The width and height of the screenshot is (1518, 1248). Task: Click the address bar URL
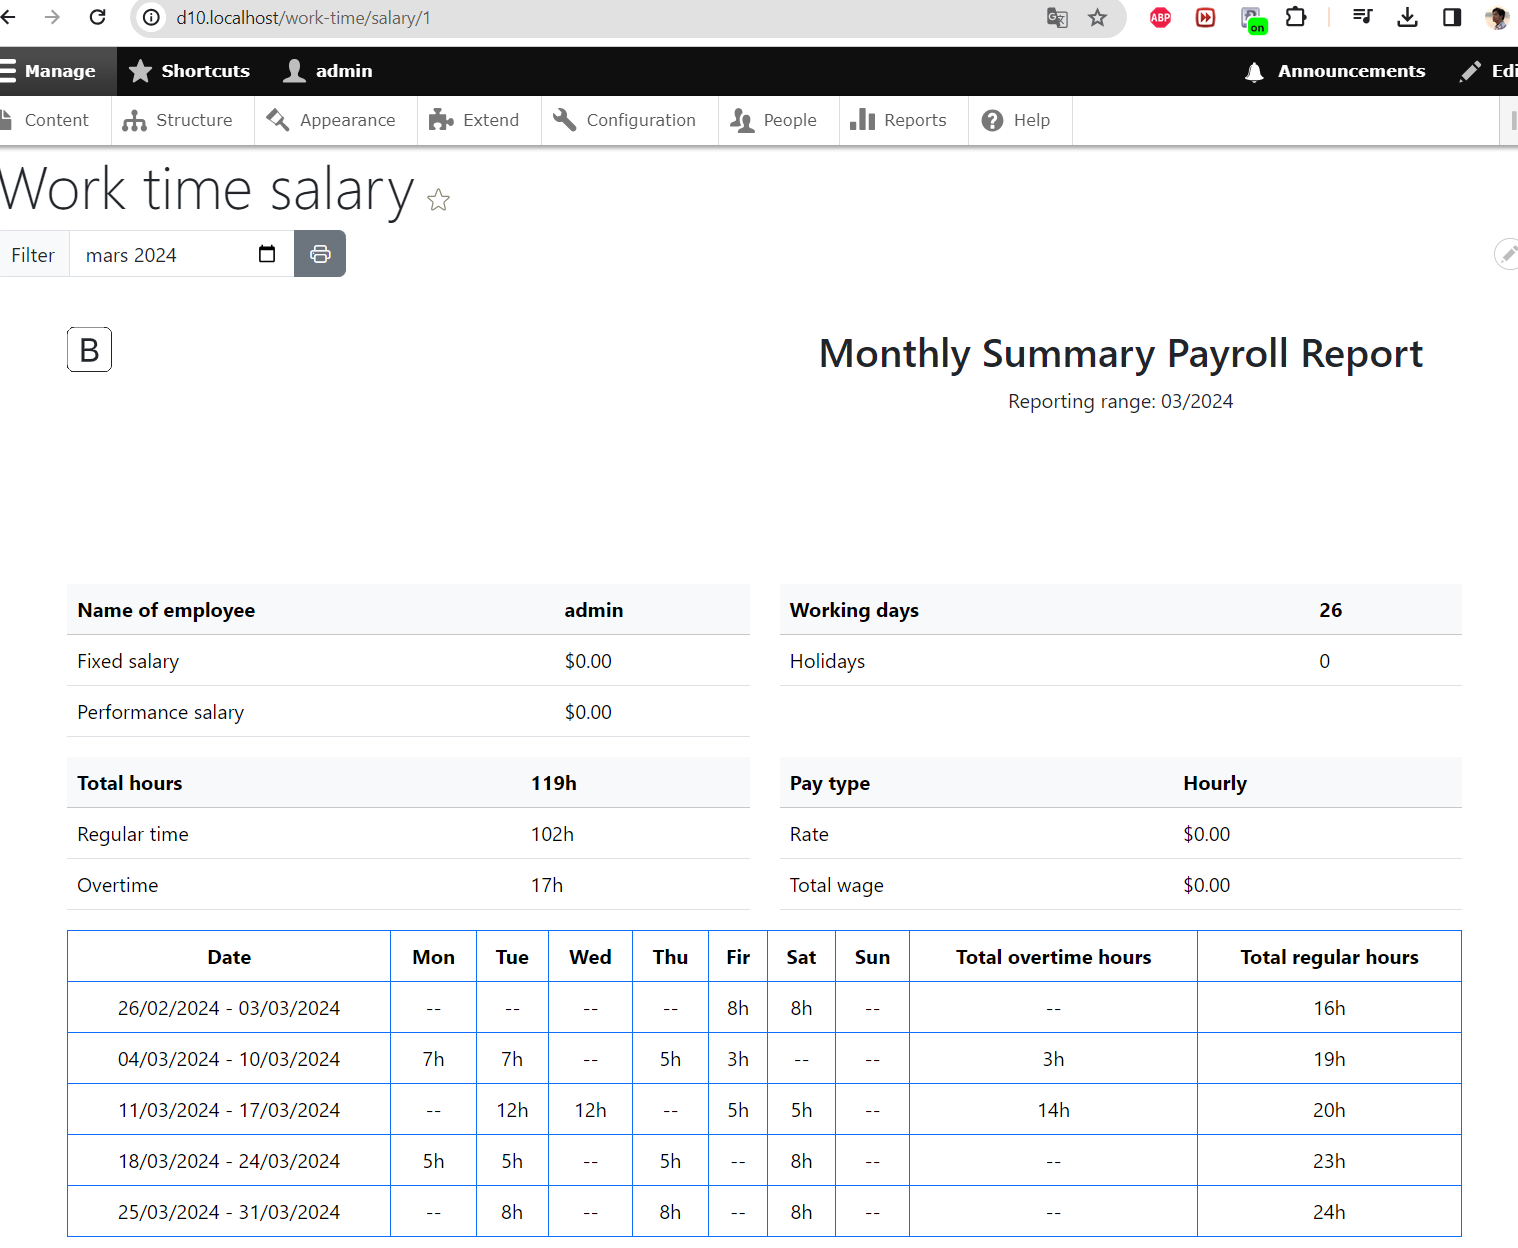(x=303, y=18)
